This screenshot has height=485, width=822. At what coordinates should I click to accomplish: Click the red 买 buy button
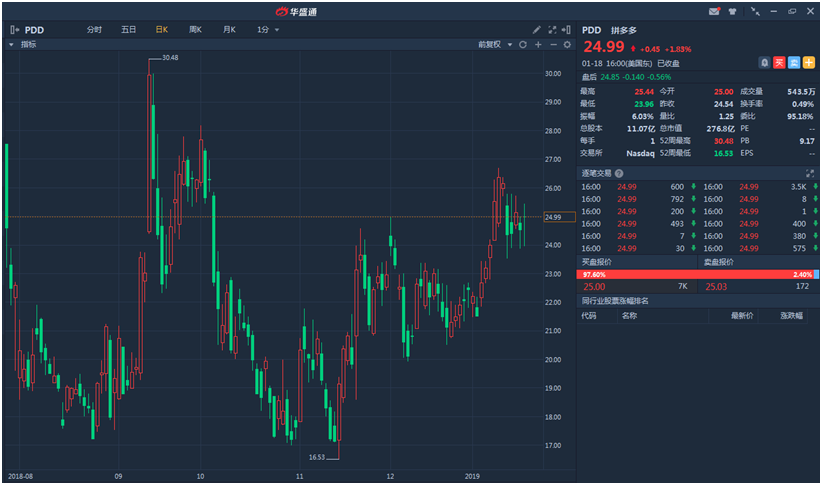[x=779, y=62]
